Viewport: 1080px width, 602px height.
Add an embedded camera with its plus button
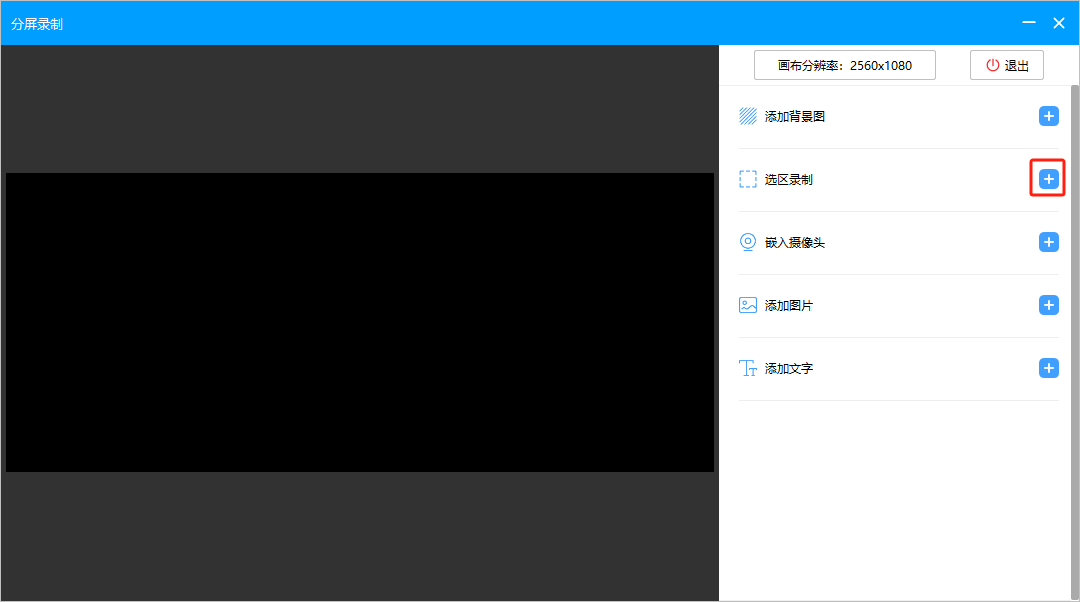click(x=1048, y=242)
